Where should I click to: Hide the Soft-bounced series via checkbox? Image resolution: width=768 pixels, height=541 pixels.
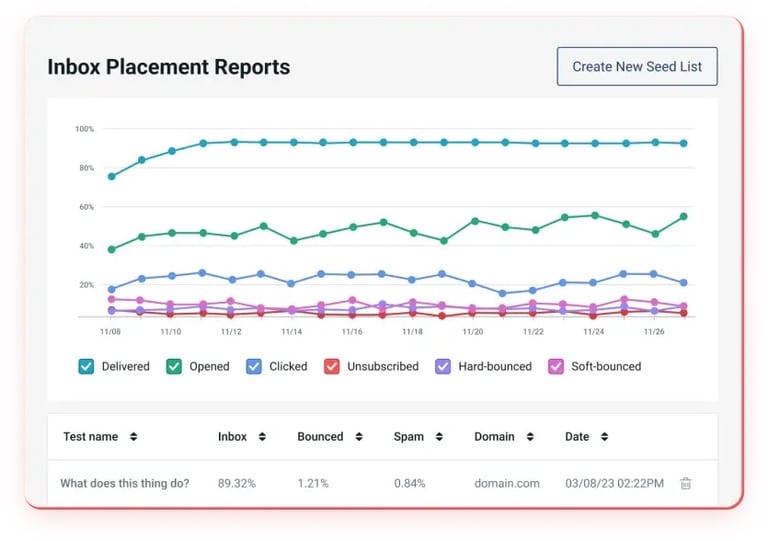(556, 366)
